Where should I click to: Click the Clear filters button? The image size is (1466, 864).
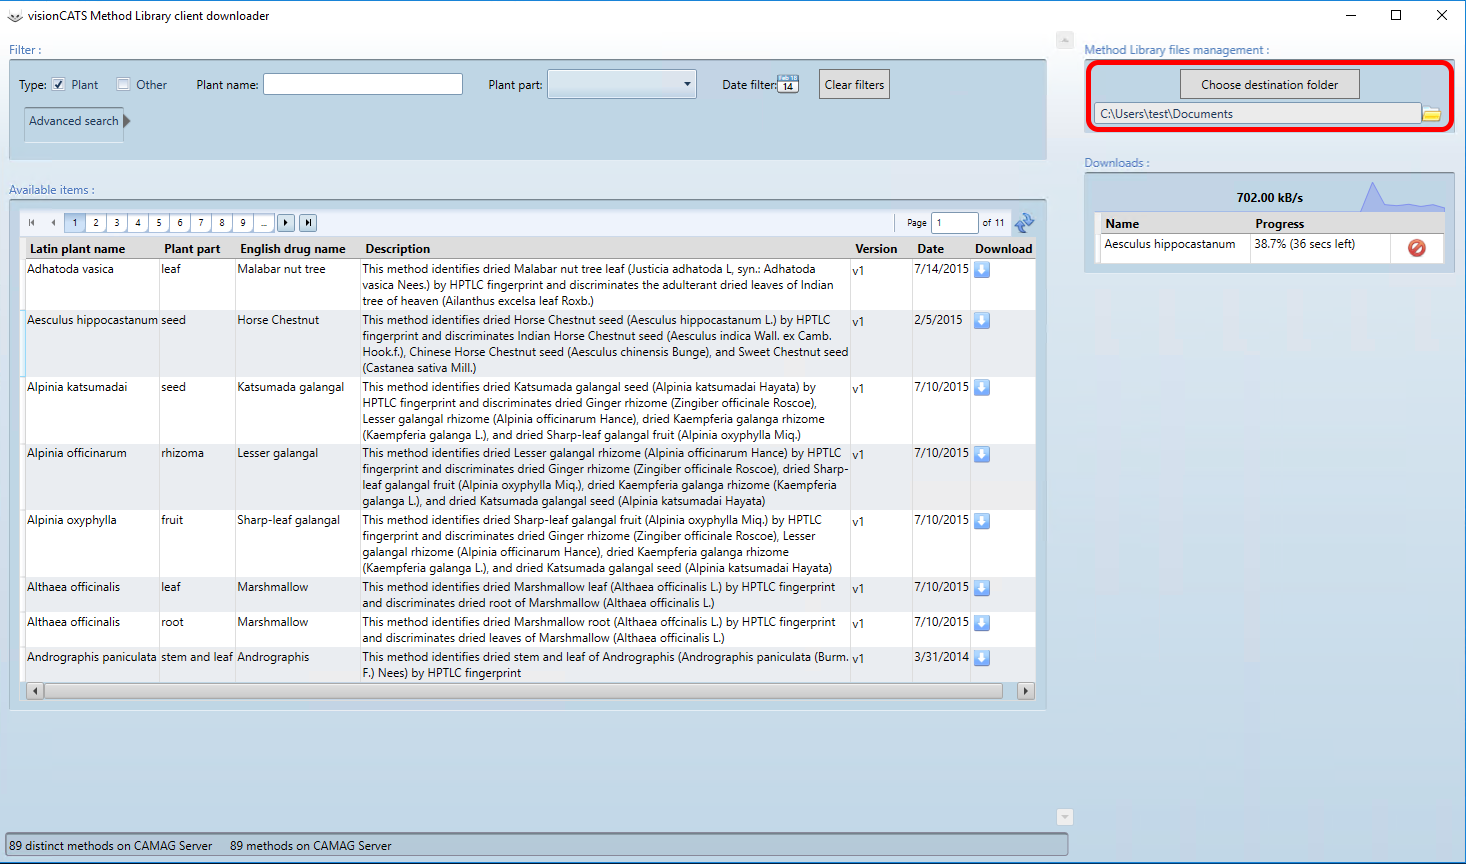(x=854, y=84)
